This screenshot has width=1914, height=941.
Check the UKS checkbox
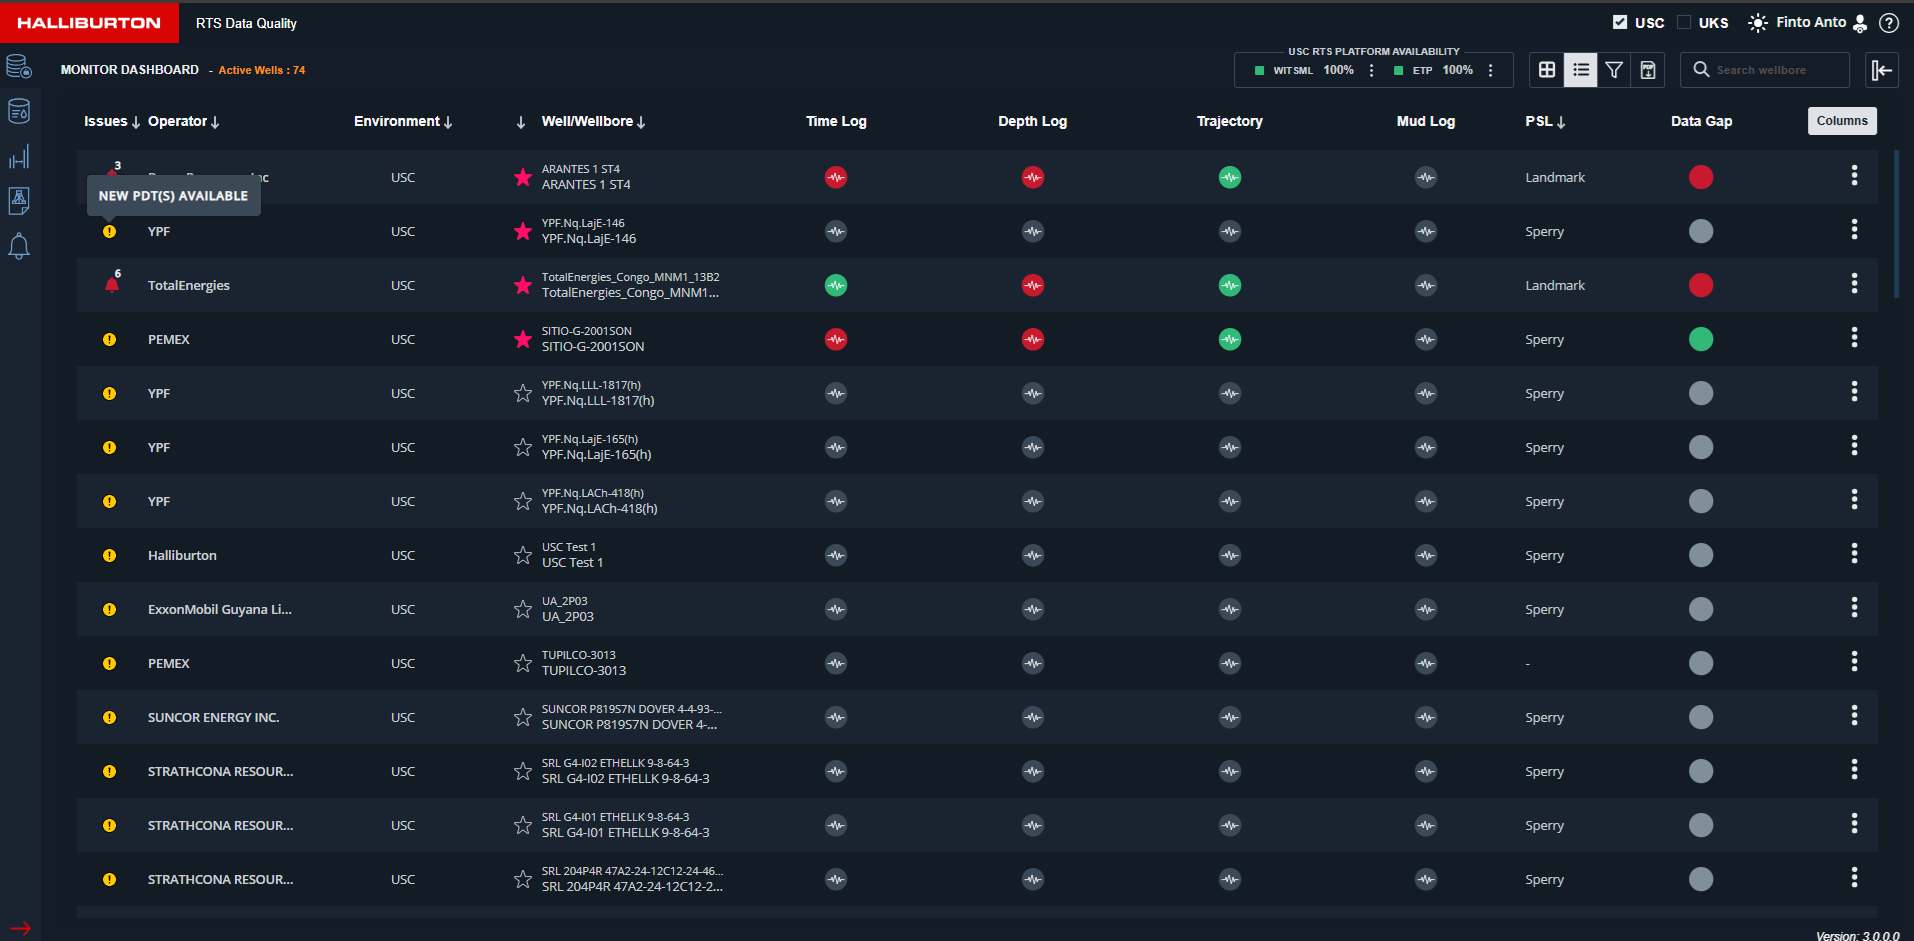click(1684, 22)
